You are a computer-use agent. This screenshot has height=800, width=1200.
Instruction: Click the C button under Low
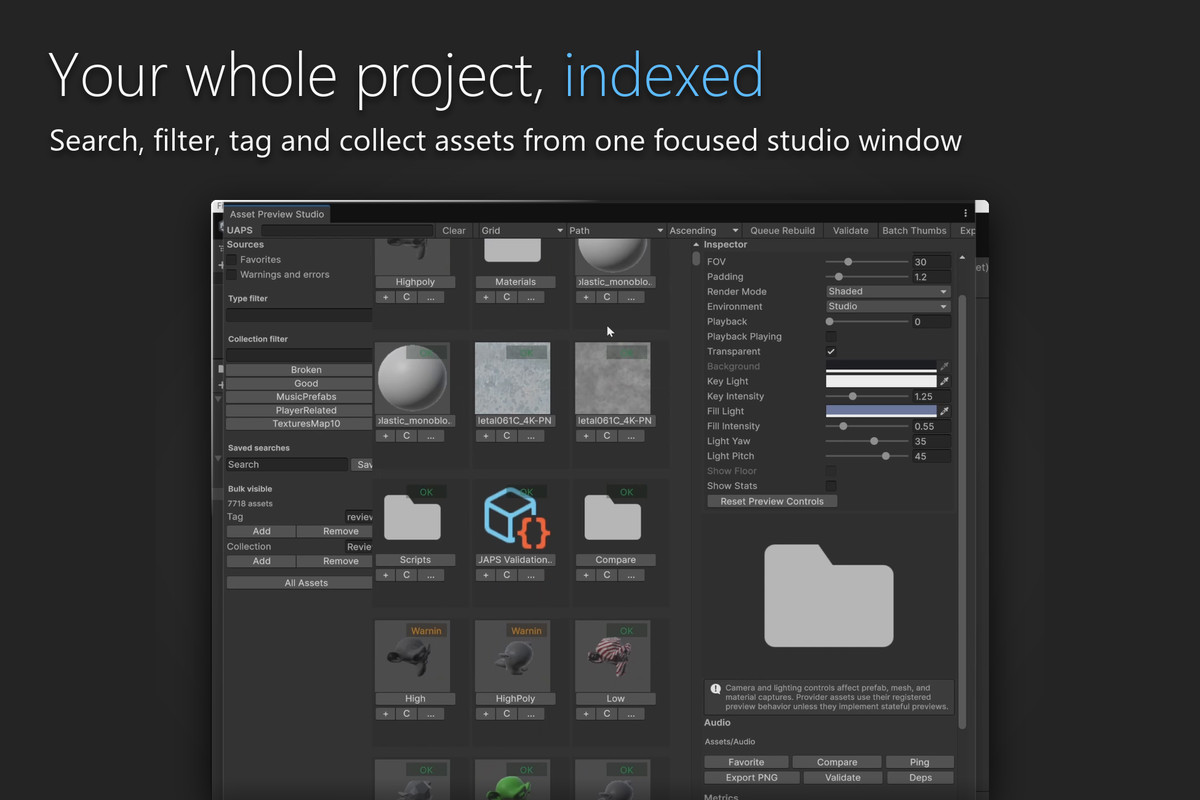point(606,714)
